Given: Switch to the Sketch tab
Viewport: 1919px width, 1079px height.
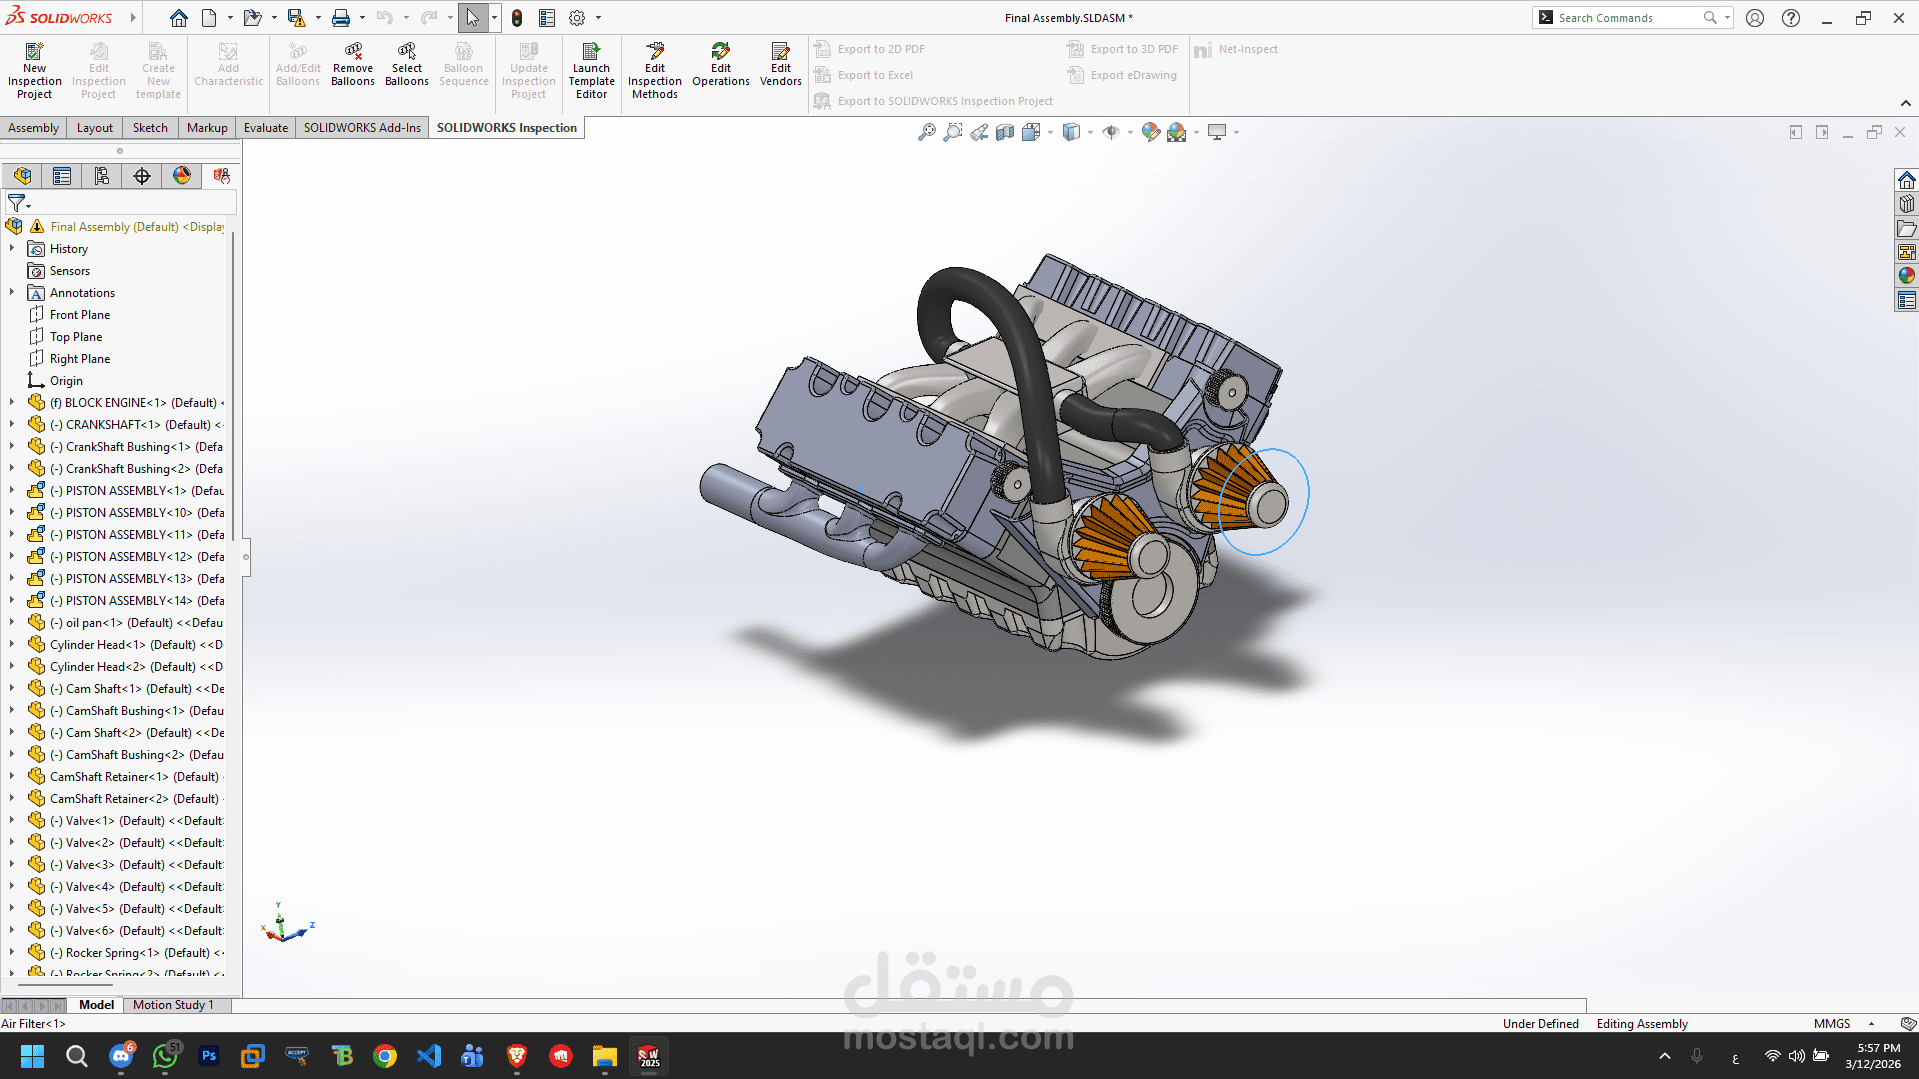Looking at the screenshot, I should coord(150,128).
